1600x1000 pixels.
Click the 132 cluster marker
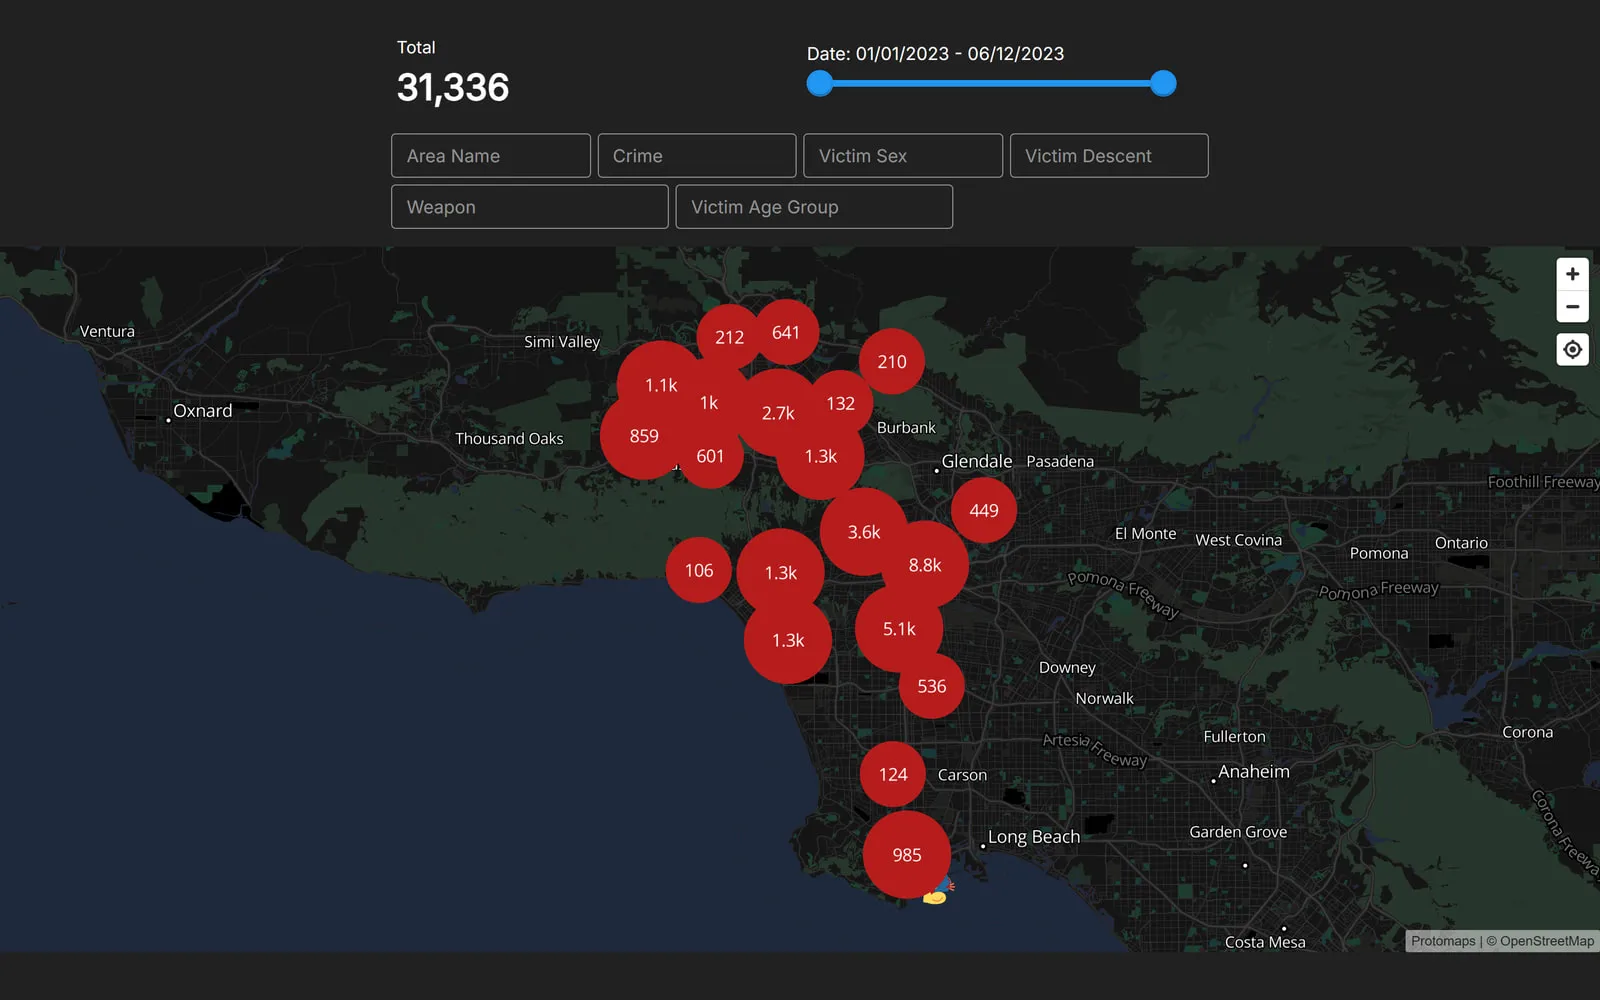[x=841, y=403]
